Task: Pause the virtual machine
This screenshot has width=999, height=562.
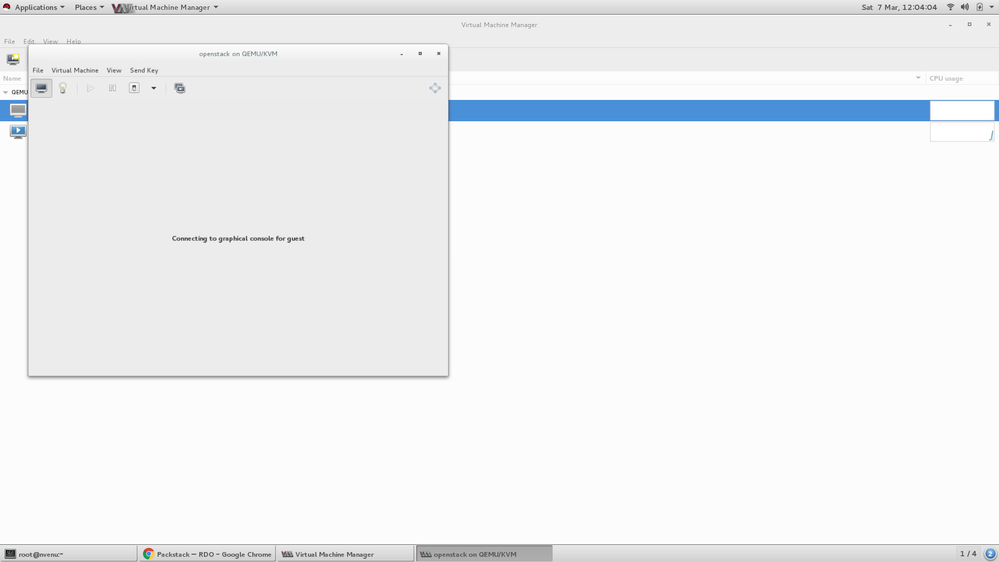Action: 112,88
